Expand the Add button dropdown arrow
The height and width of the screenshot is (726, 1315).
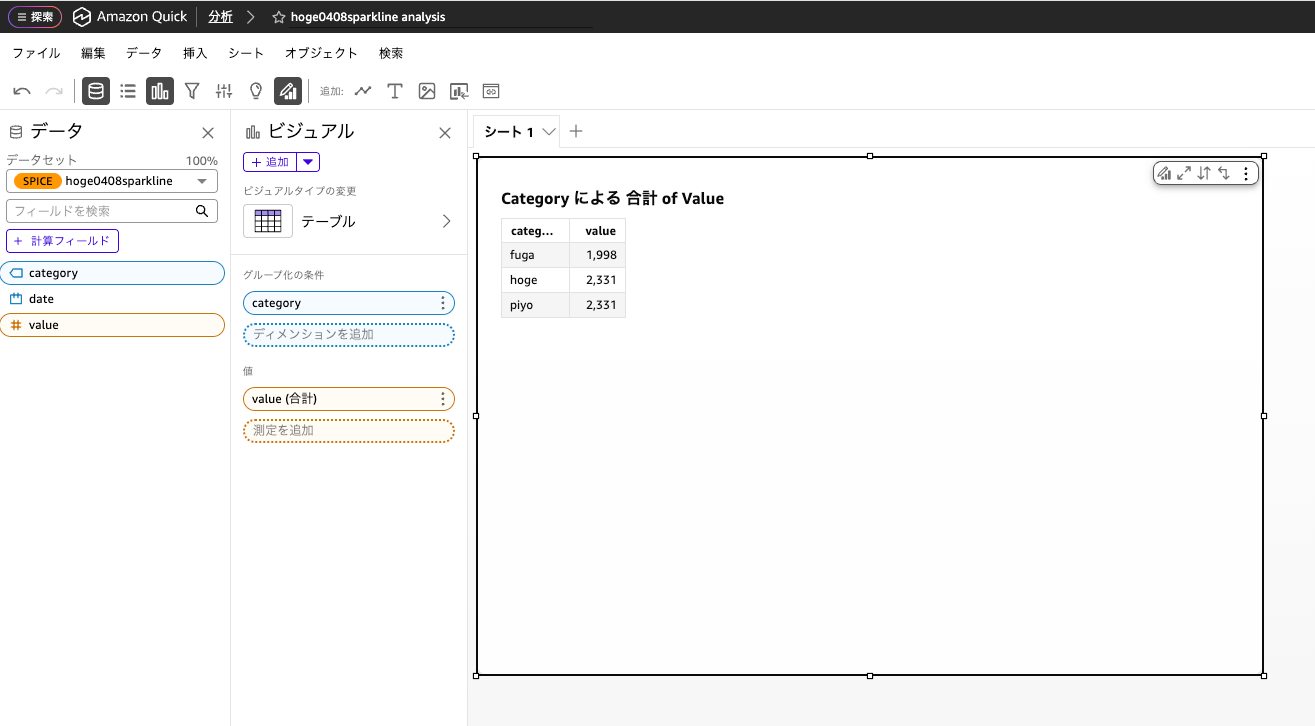(309, 162)
